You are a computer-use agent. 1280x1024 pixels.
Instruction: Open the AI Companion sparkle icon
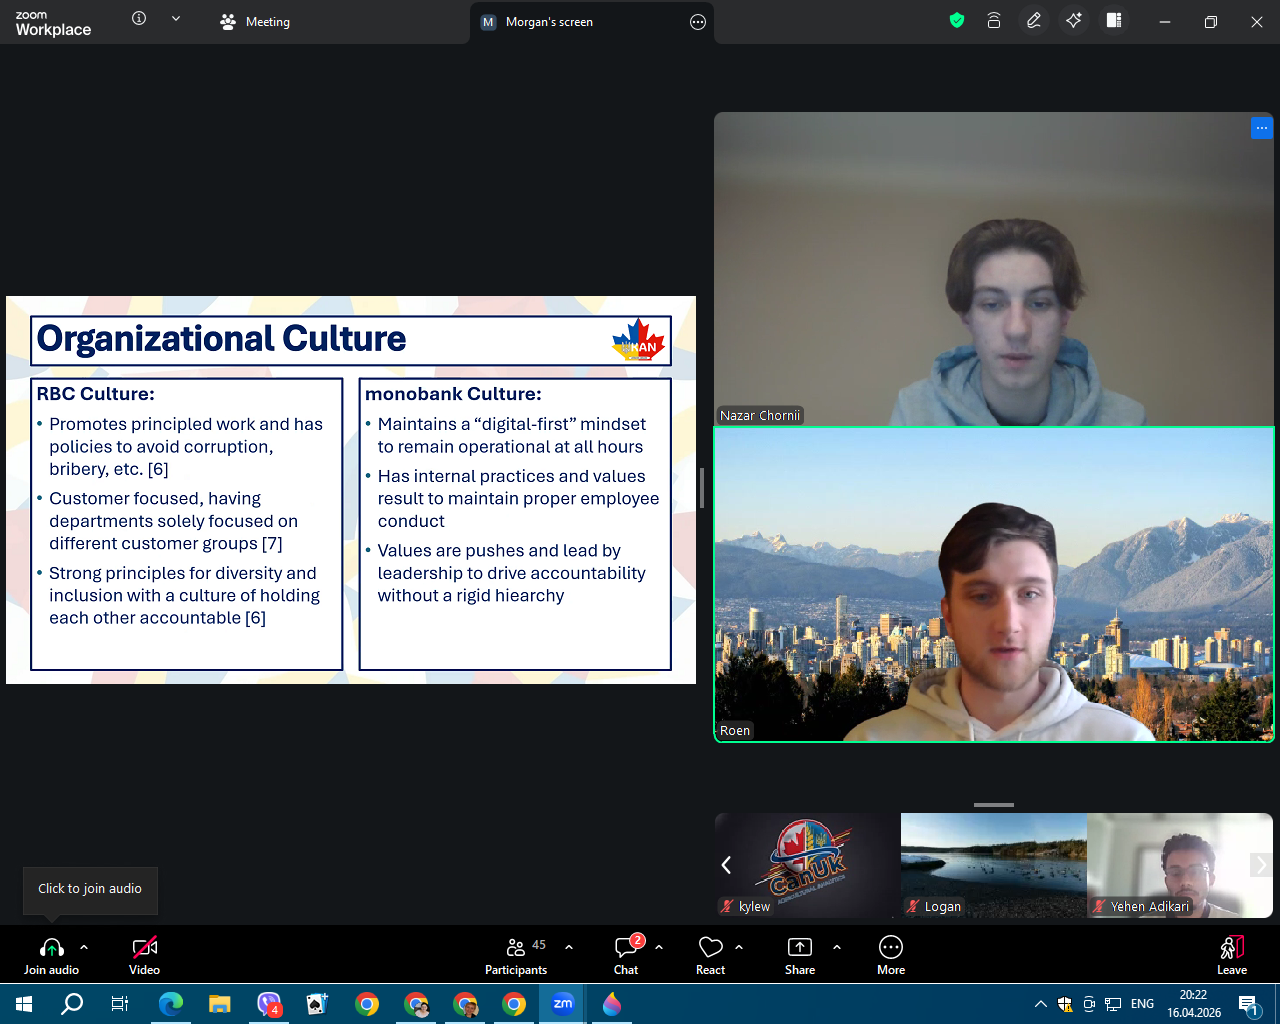pyautogui.click(x=1074, y=20)
